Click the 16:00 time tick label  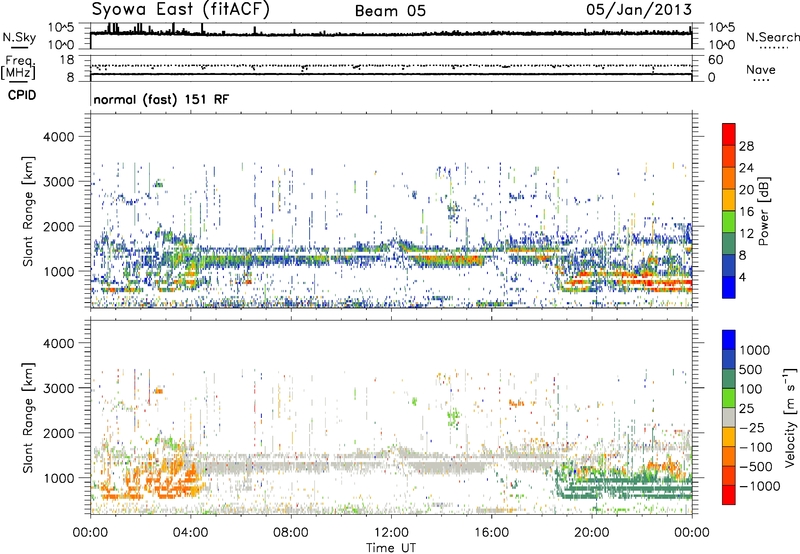pos(491,533)
